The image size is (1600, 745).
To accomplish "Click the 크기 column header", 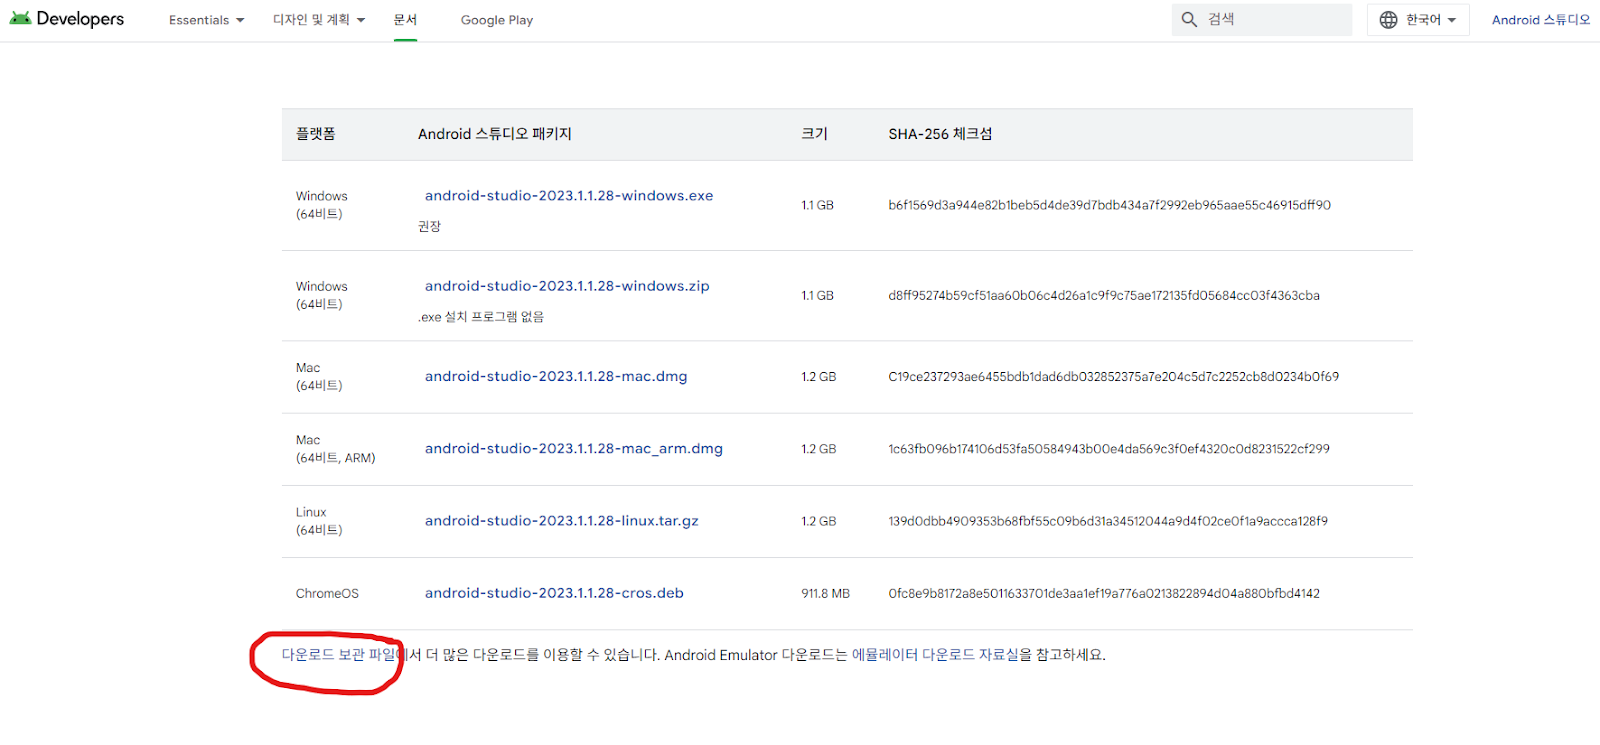I will (x=814, y=134).
